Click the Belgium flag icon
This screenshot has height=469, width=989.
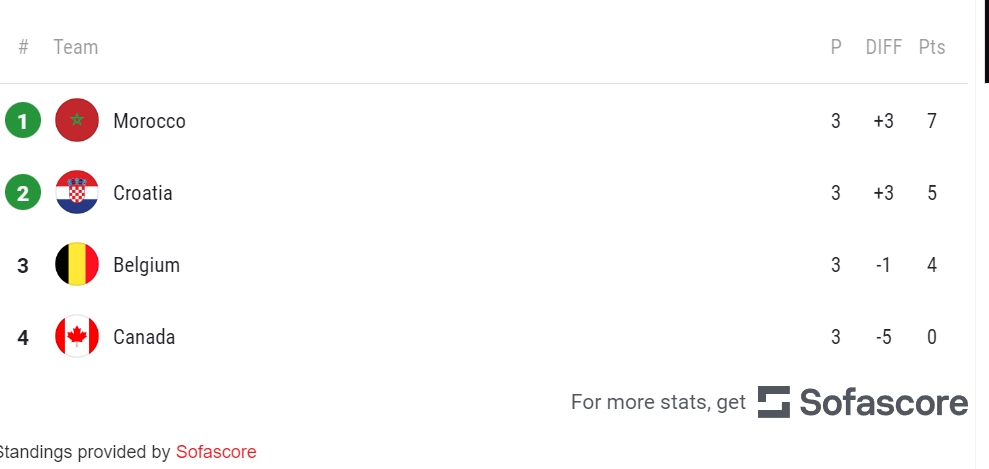point(77,265)
